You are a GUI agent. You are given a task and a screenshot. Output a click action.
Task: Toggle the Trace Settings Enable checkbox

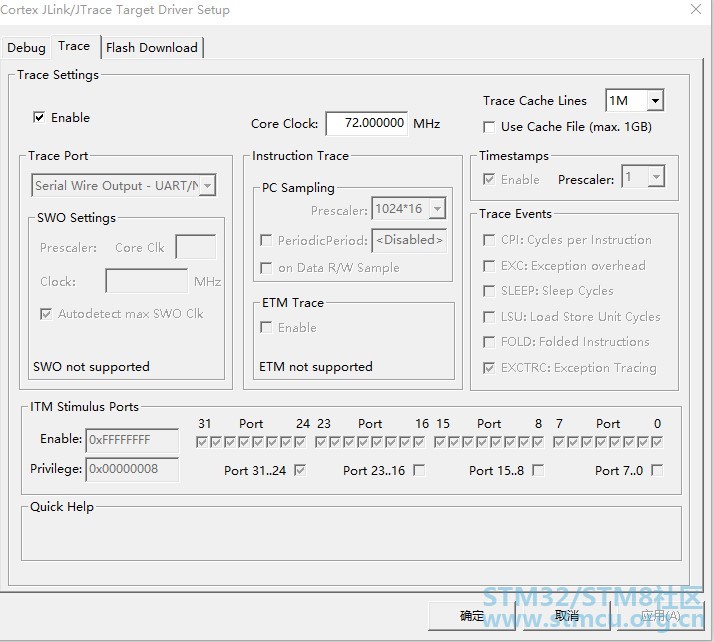(x=39, y=117)
